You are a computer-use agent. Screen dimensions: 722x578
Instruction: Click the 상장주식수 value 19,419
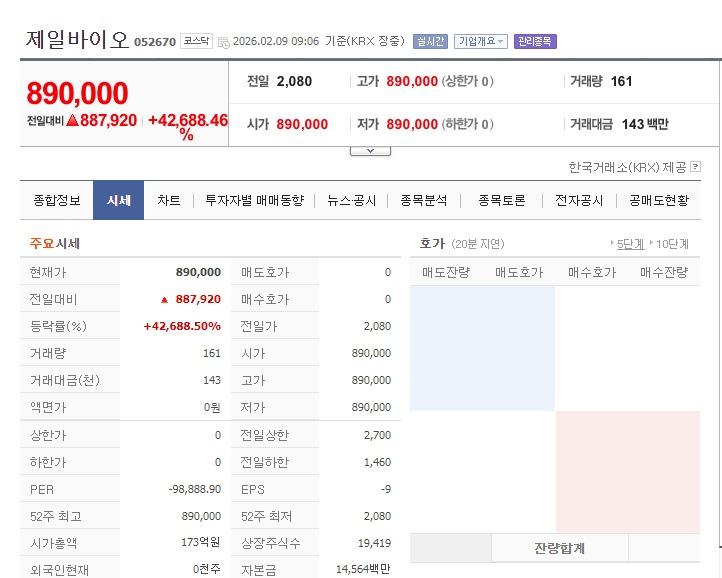374,543
